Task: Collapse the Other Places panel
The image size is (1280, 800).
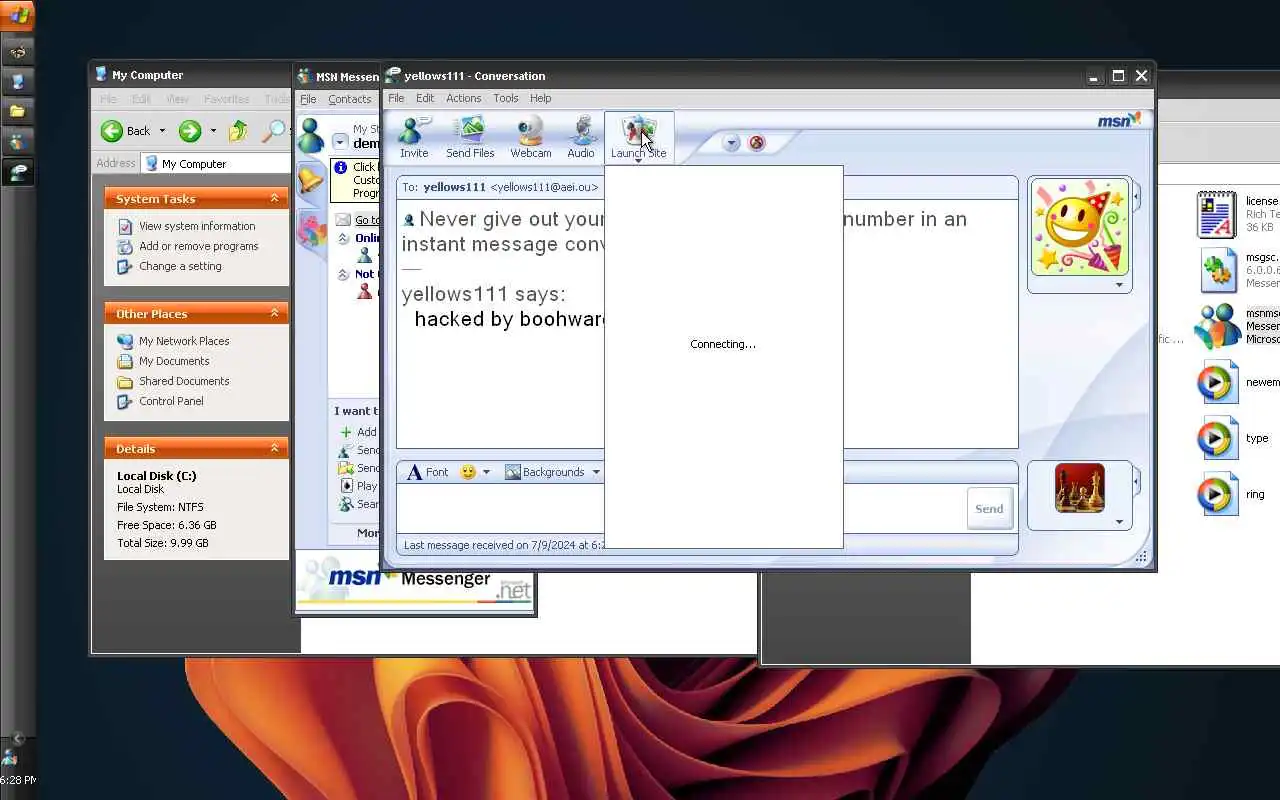Action: pos(274,314)
